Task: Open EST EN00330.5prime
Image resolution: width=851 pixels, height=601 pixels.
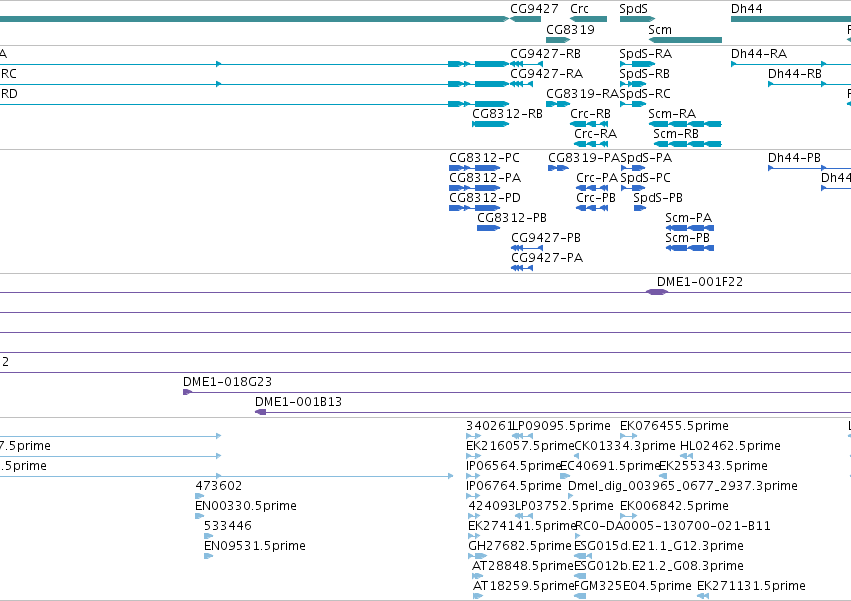Action: tap(246, 506)
